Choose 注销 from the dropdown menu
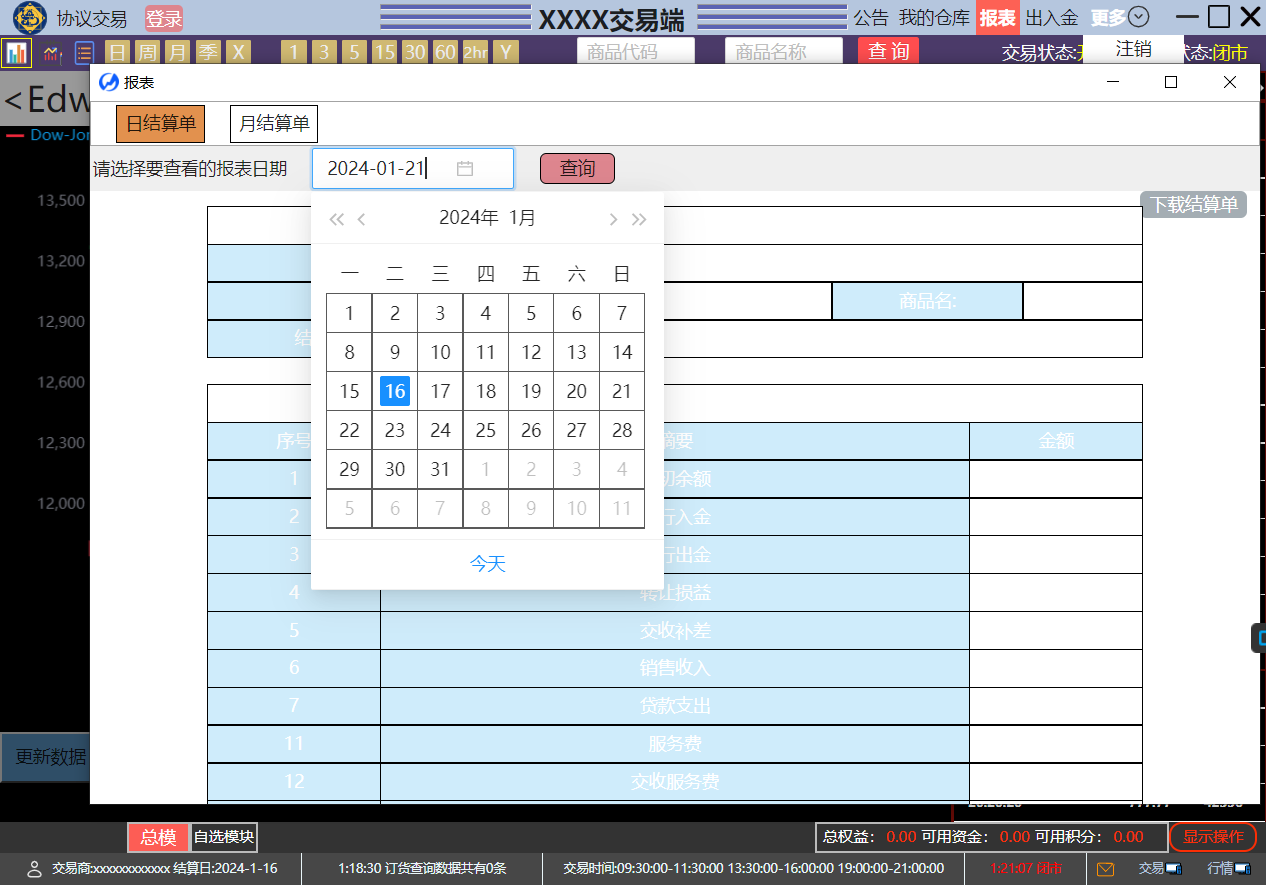 [x=1133, y=49]
